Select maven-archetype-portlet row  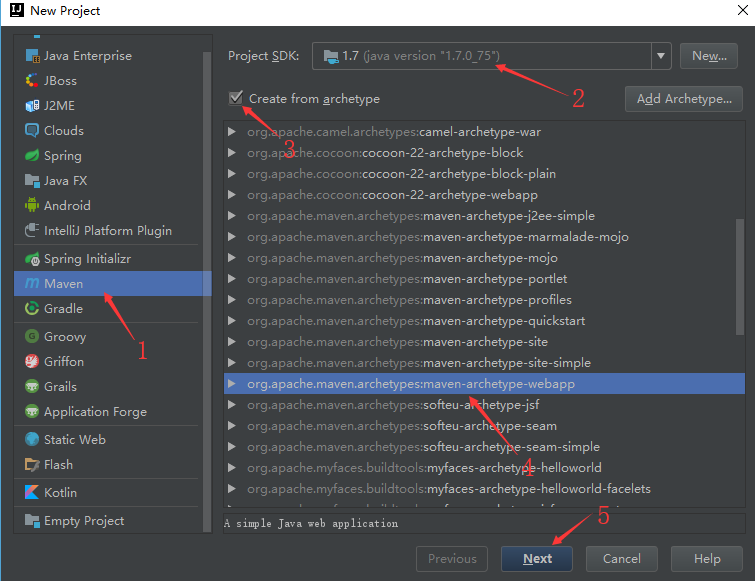point(484,279)
